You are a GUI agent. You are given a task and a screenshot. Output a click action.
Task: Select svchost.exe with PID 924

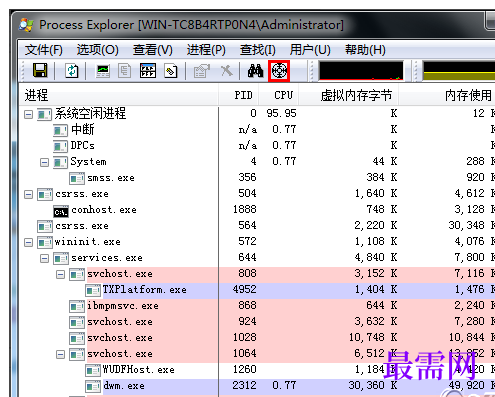[120, 322]
